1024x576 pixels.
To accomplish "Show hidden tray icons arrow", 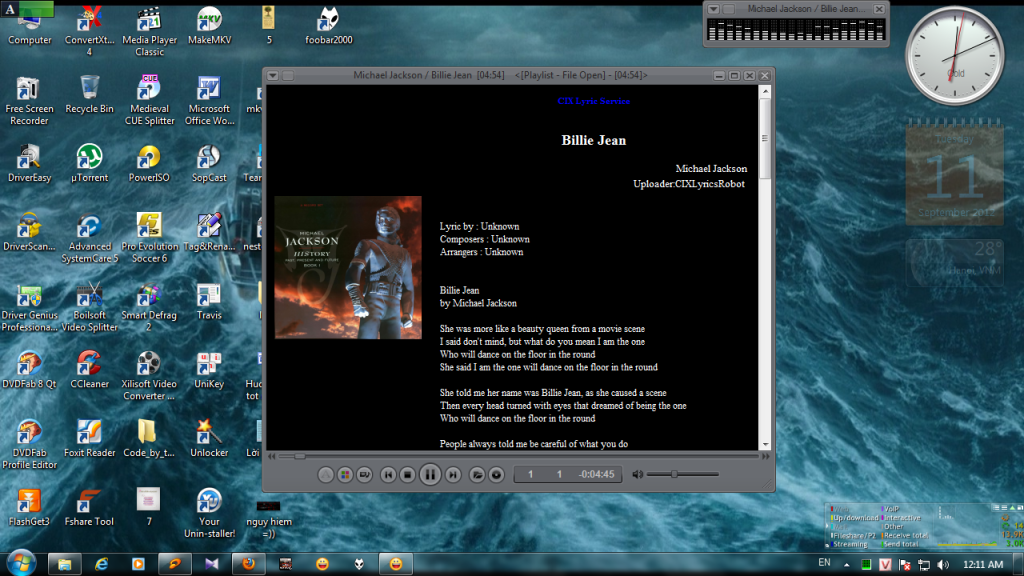I will (x=846, y=564).
